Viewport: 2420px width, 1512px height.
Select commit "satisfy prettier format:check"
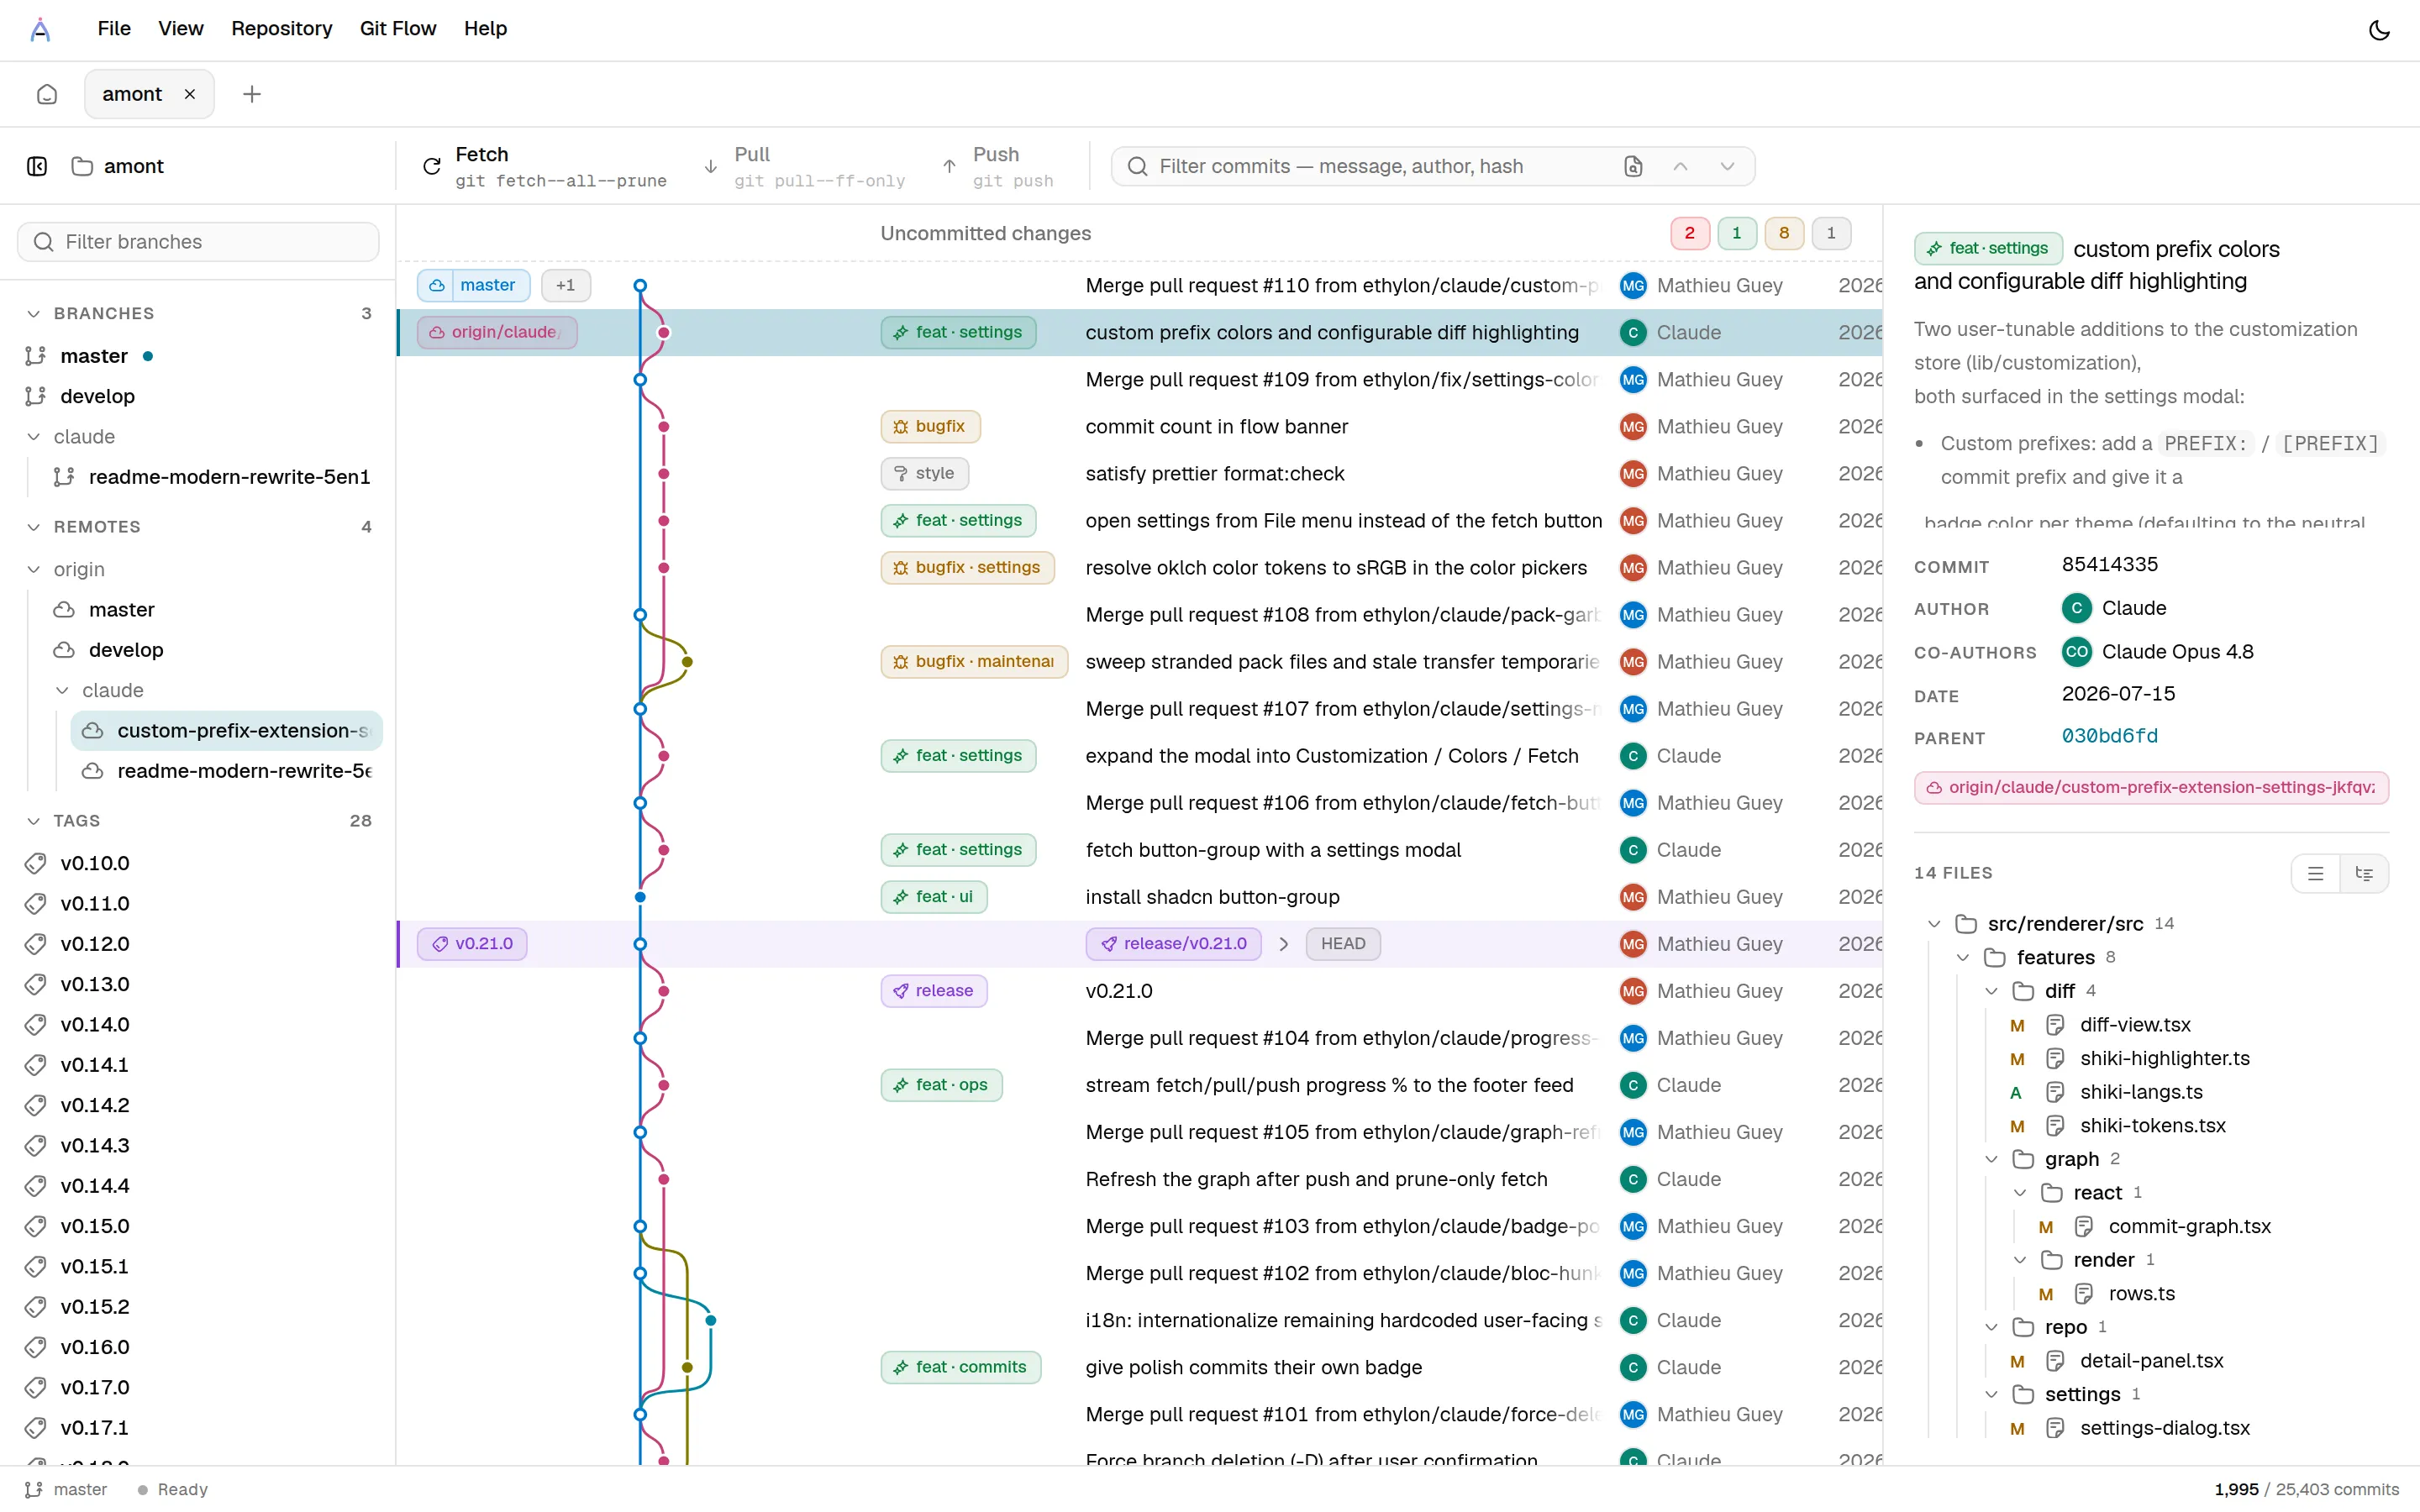[x=1139, y=473]
